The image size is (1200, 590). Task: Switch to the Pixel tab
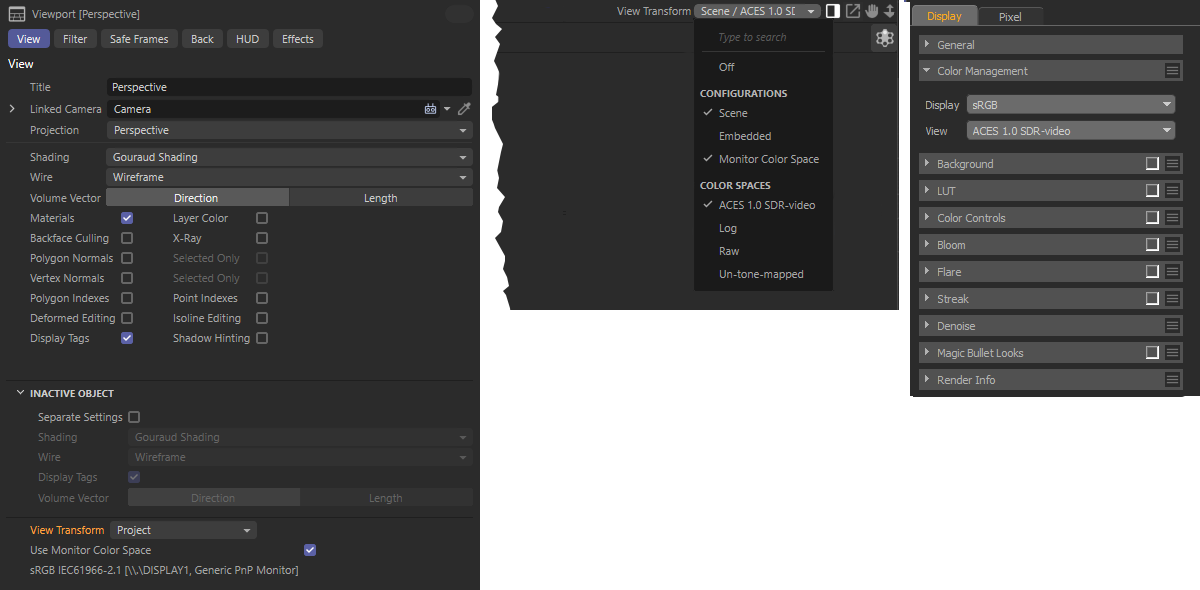click(1010, 16)
